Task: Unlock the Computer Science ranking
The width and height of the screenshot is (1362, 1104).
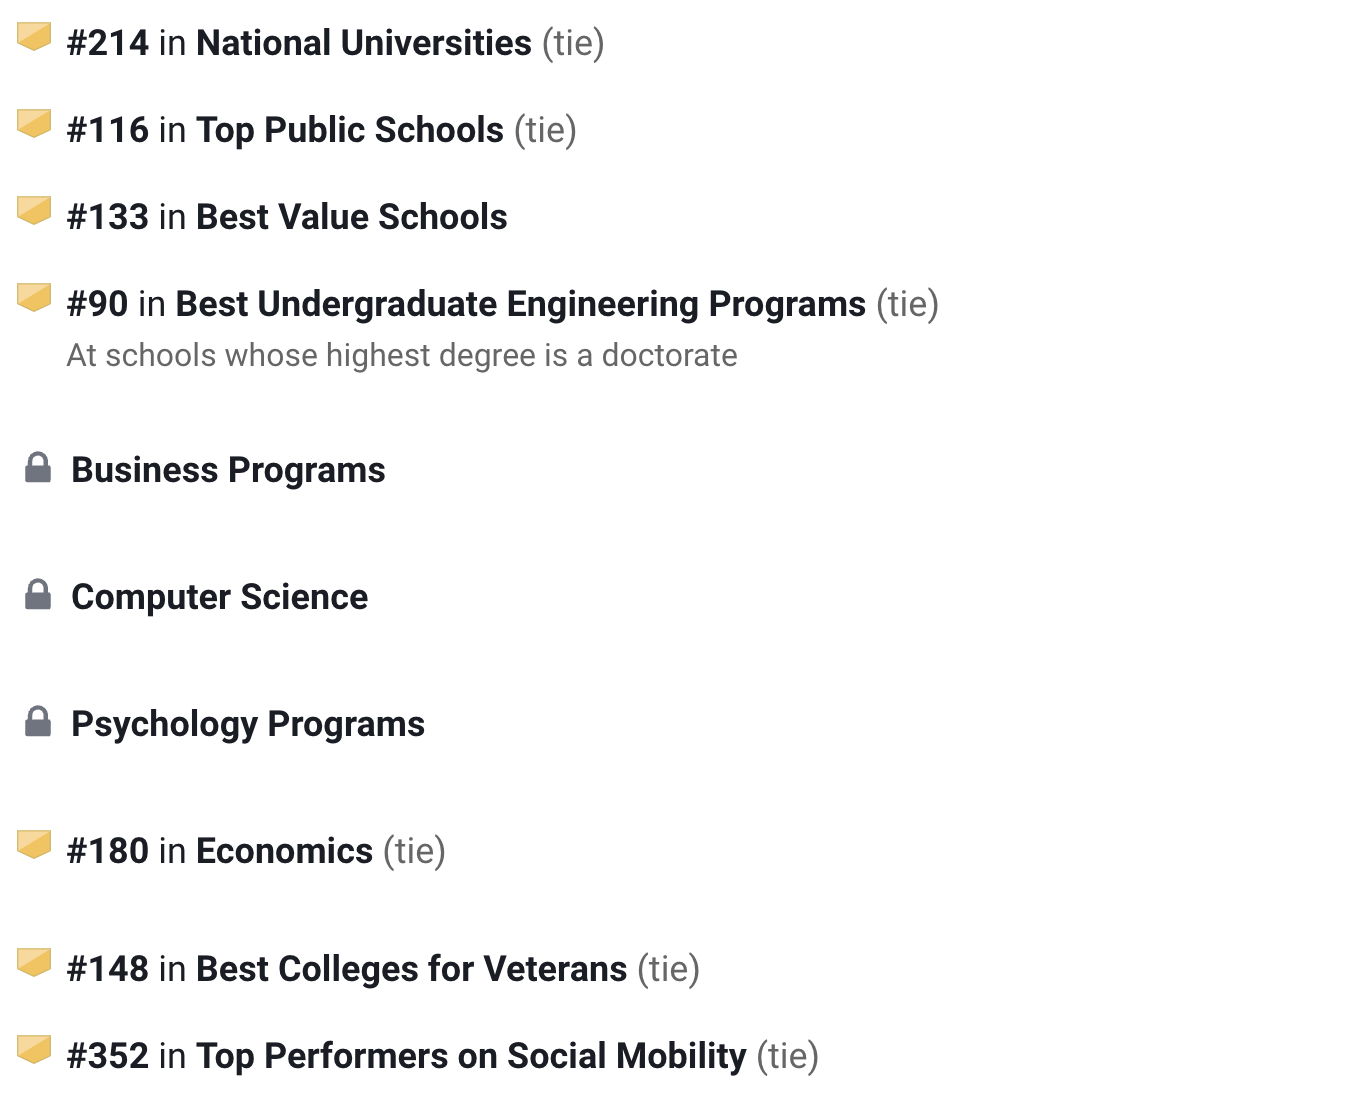Action: point(219,597)
